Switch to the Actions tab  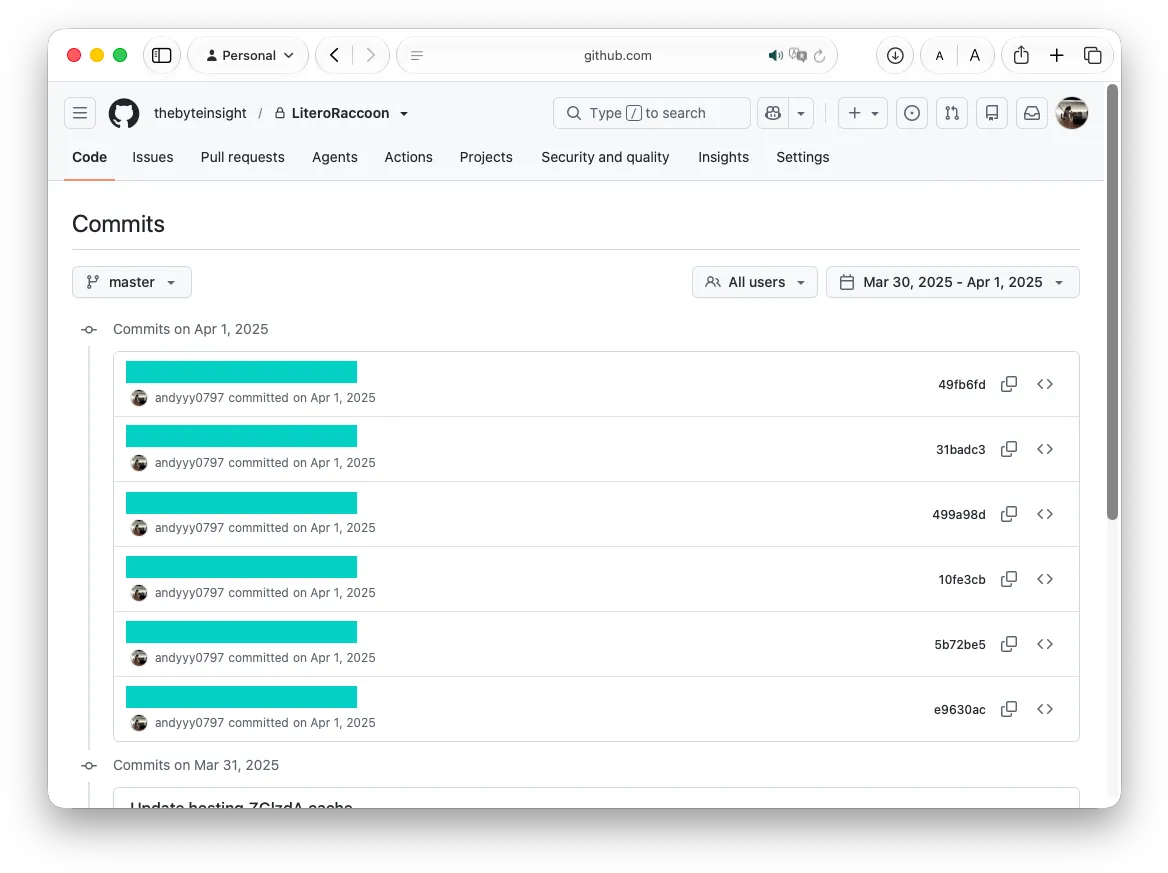[408, 157]
